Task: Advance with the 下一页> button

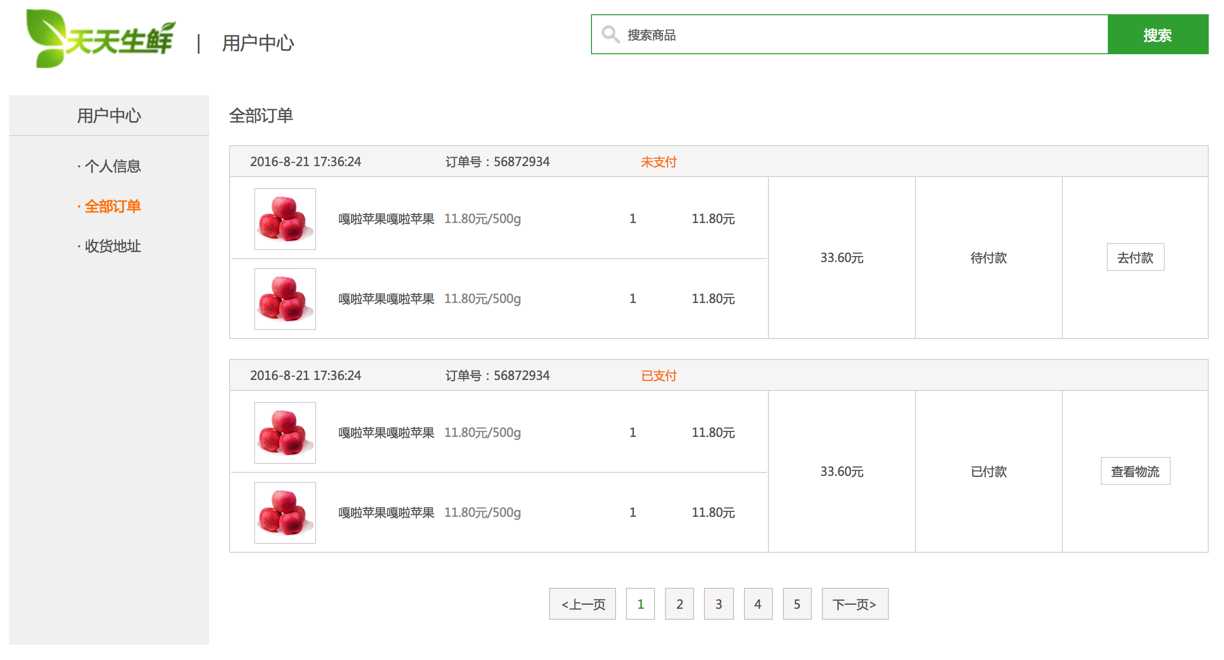Action: (x=855, y=604)
